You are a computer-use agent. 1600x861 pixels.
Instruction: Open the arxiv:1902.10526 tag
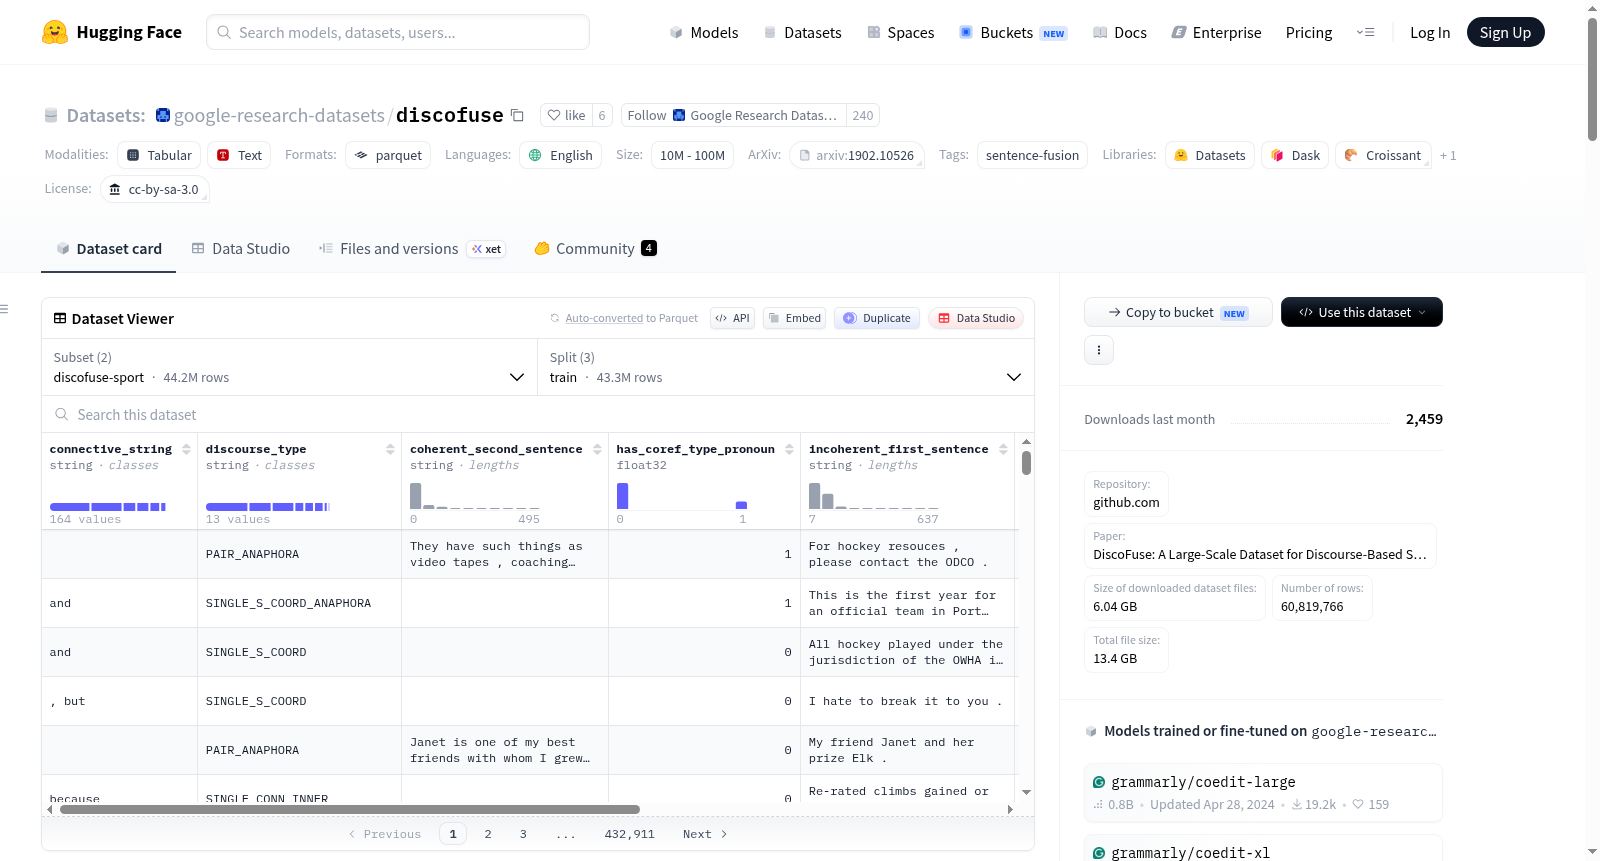pyautogui.click(x=856, y=155)
